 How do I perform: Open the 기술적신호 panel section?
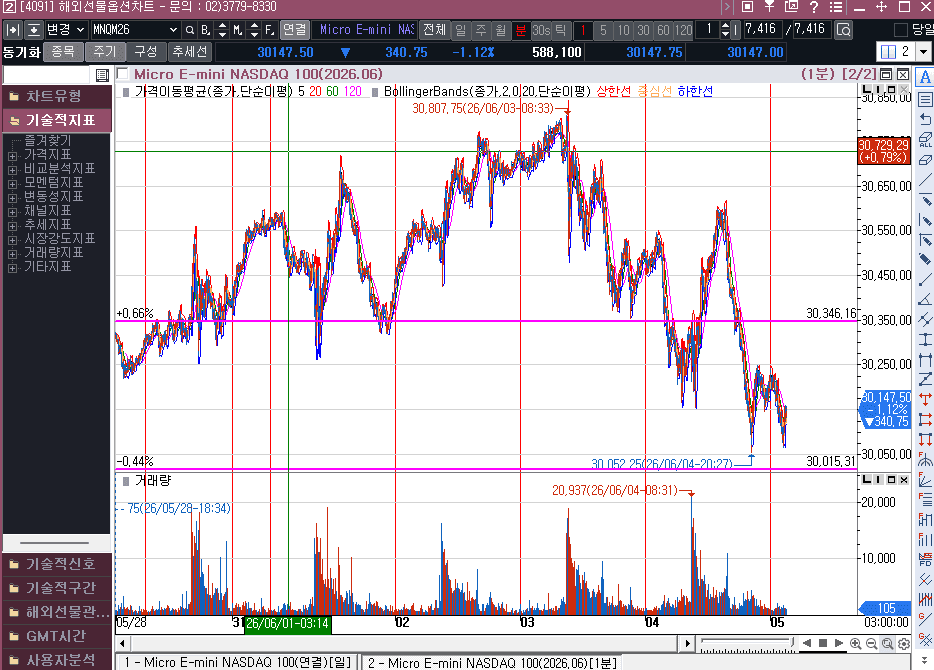point(57,563)
